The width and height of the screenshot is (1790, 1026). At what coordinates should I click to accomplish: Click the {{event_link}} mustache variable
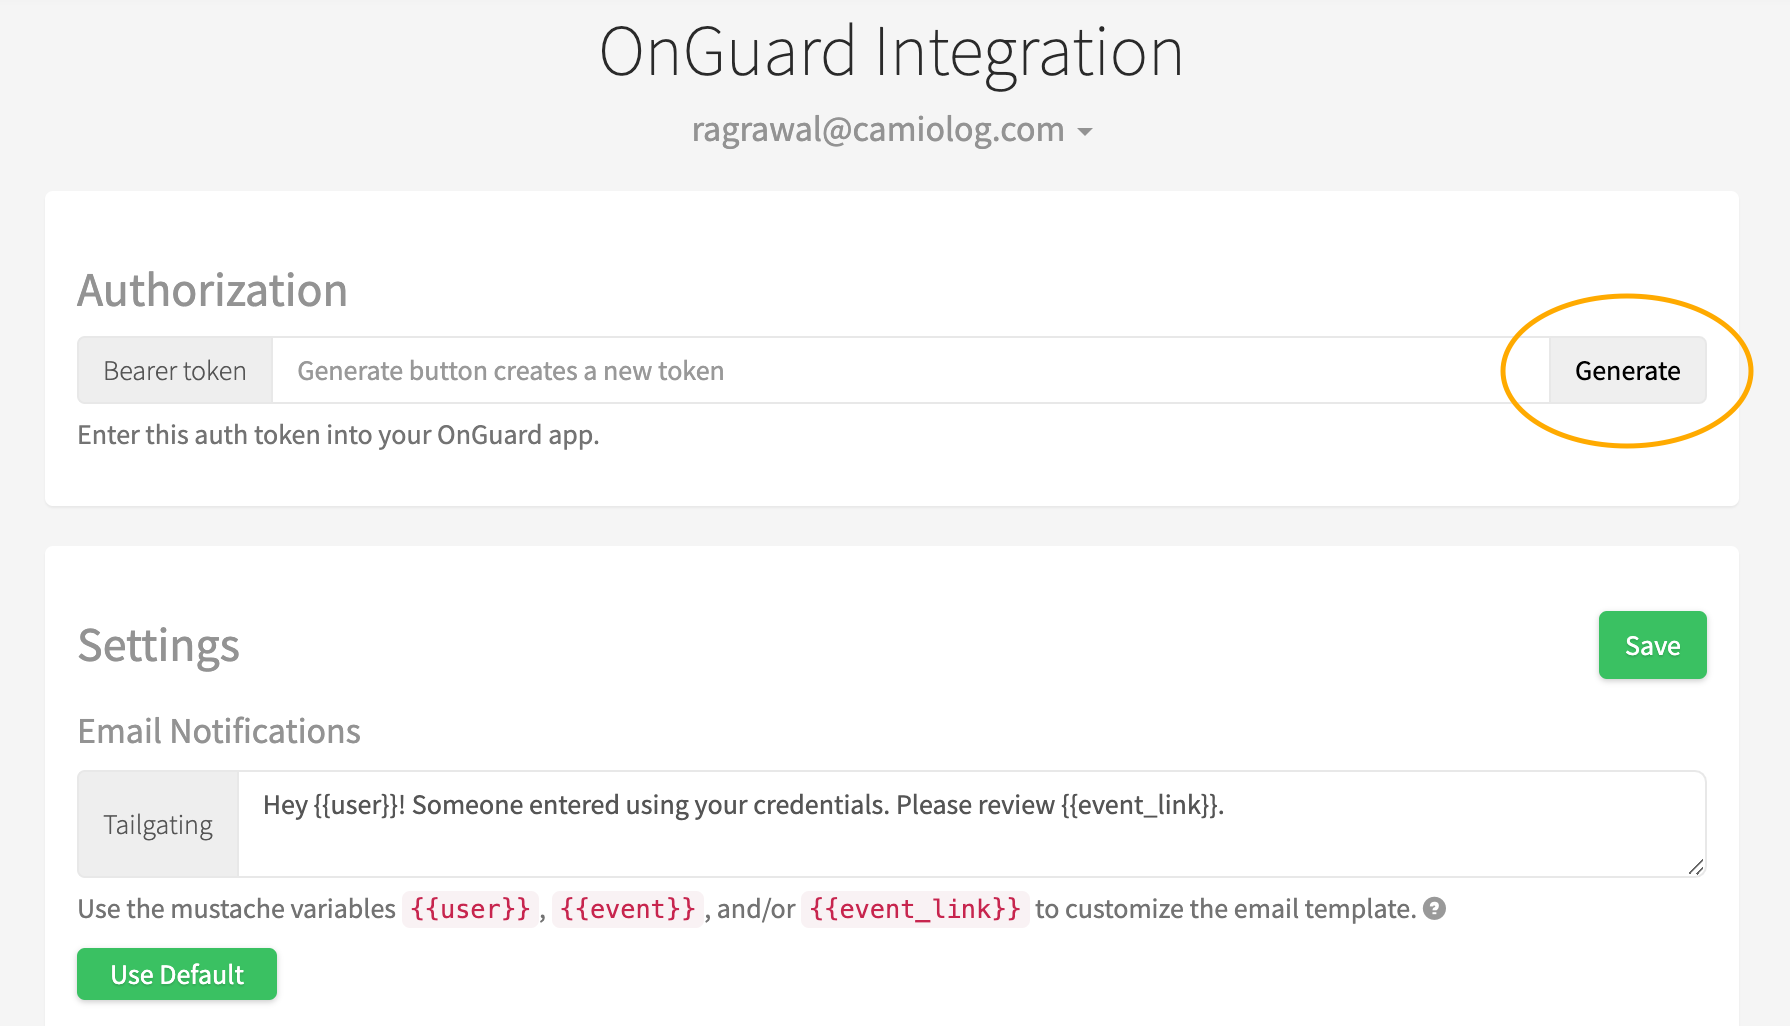(x=915, y=909)
